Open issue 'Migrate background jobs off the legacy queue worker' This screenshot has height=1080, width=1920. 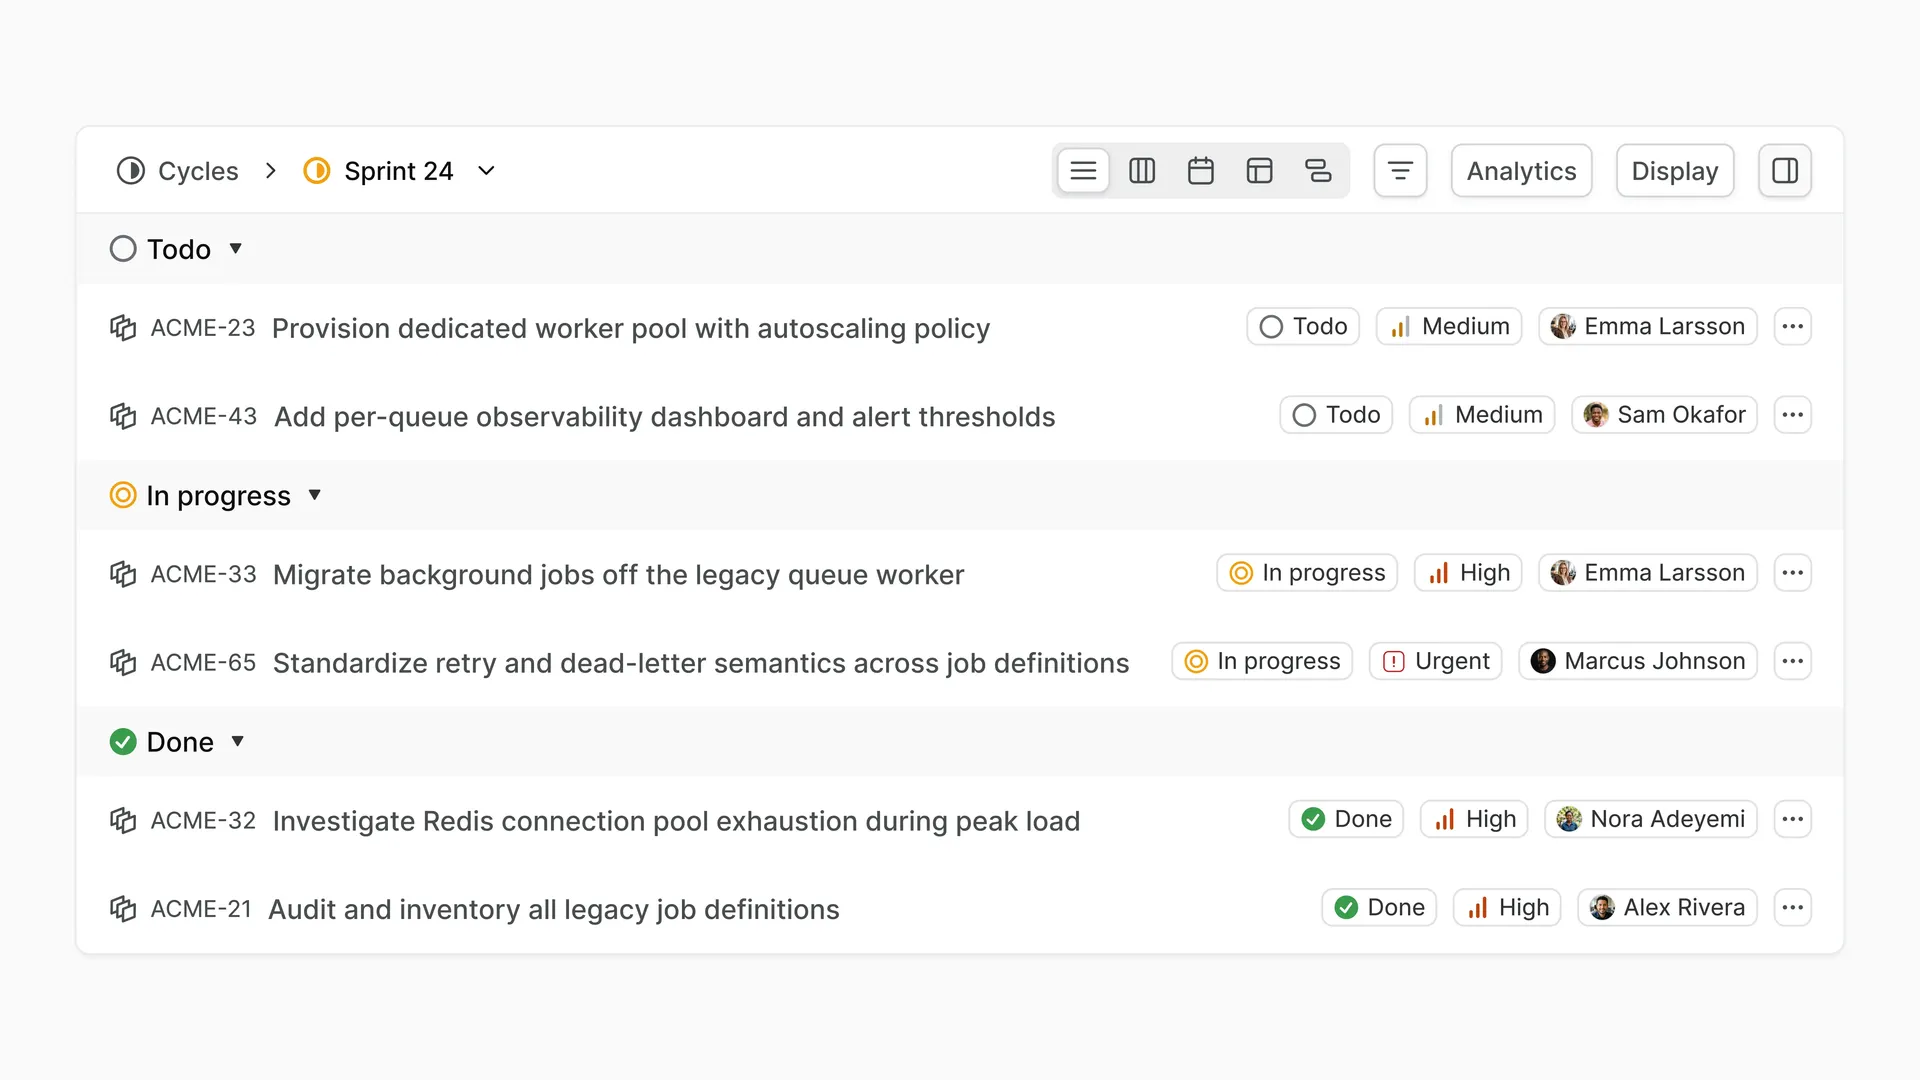[618, 574]
